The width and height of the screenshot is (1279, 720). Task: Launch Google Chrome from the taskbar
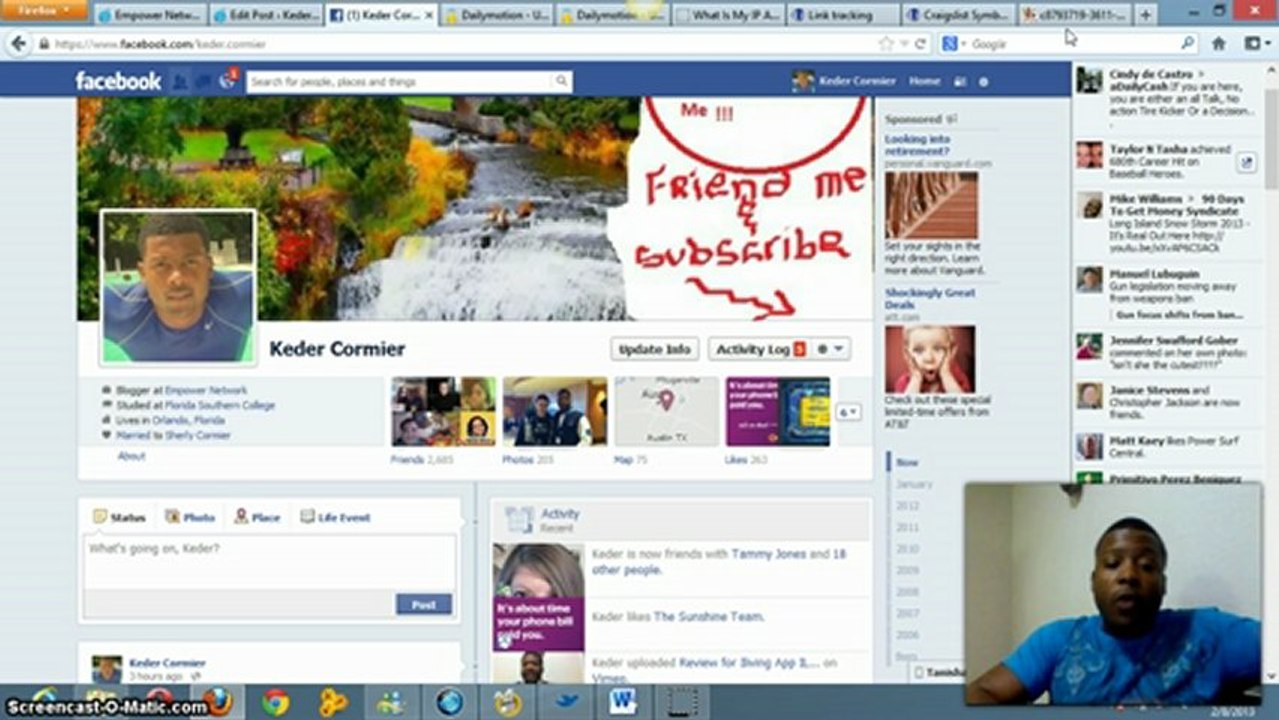[276, 703]
